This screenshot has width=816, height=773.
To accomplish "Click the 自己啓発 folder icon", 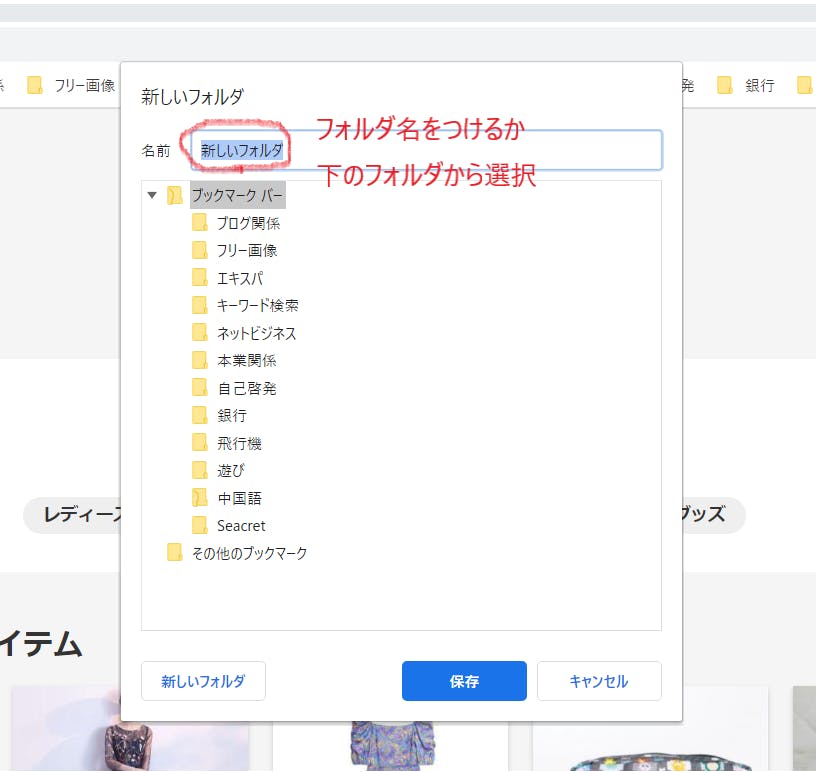I will click(x=200, y=388).
